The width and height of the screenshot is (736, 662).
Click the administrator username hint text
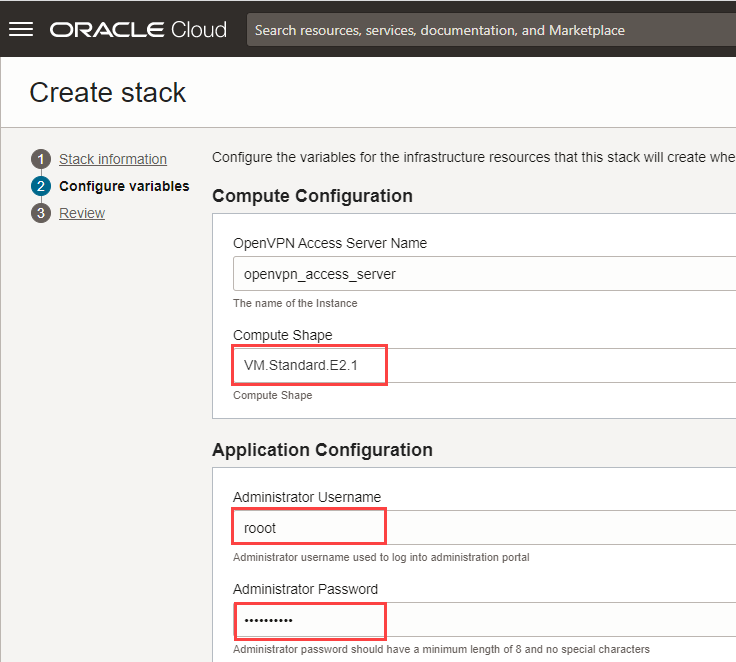pos(381,557)
